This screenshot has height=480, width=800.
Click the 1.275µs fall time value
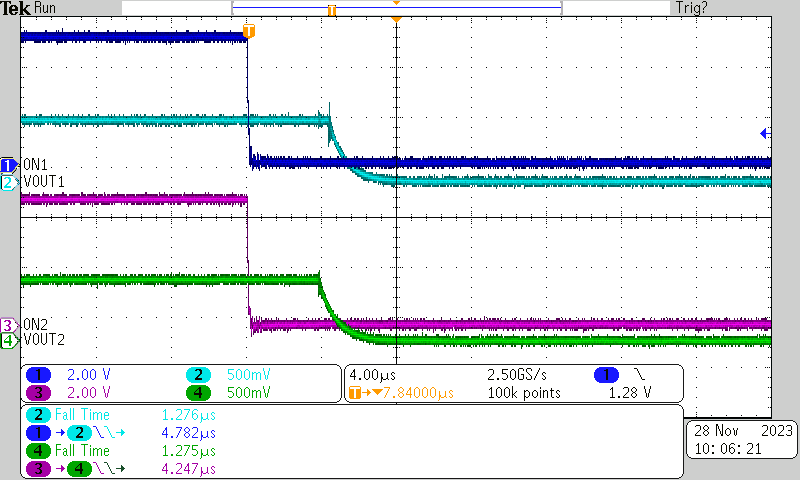click(x=189, y=451)
